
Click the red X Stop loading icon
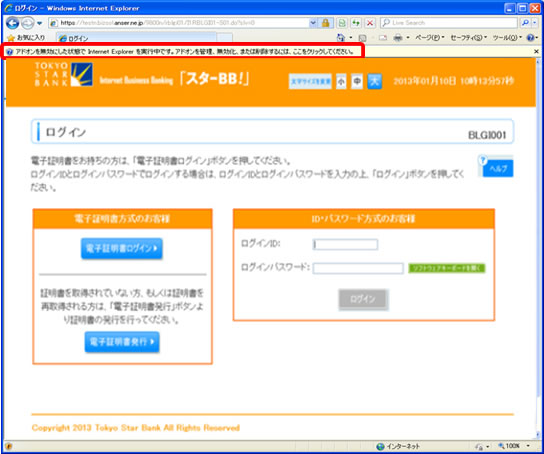[x=370, y=23]
